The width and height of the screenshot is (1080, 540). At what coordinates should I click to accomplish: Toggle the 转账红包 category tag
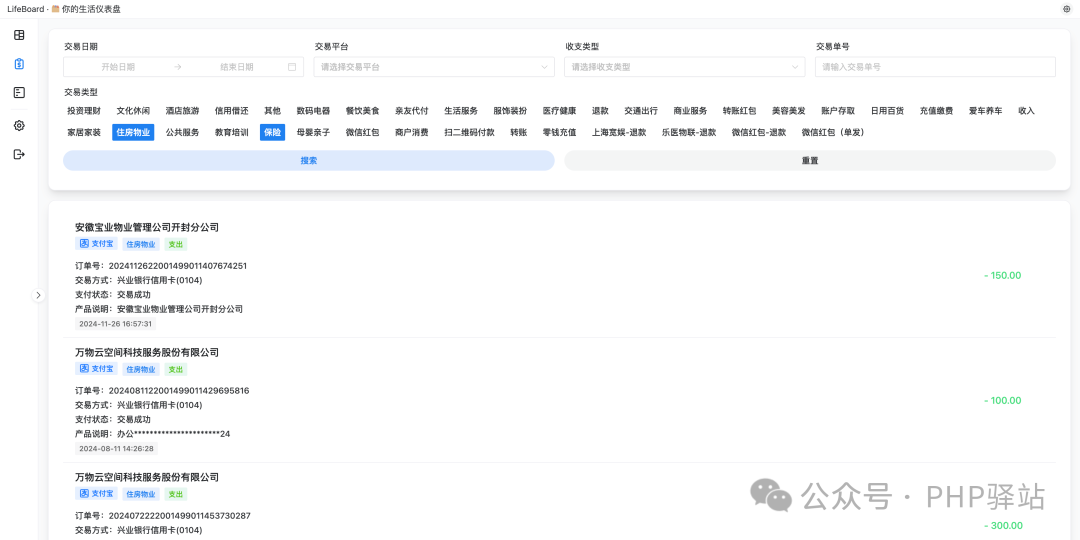[x=740, y=111]
